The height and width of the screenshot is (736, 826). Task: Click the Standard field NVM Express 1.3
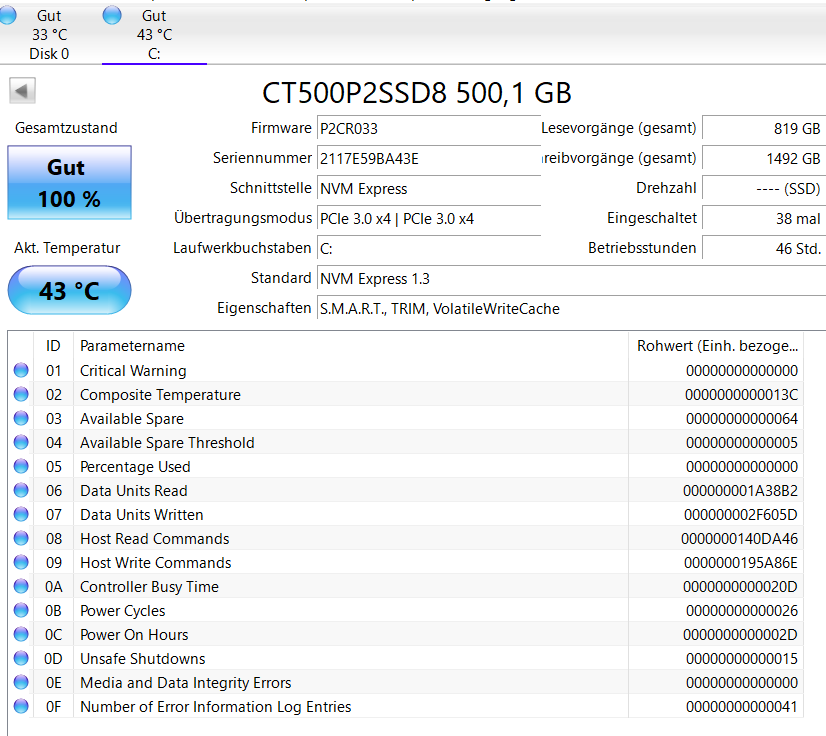[x=572, y=279]
